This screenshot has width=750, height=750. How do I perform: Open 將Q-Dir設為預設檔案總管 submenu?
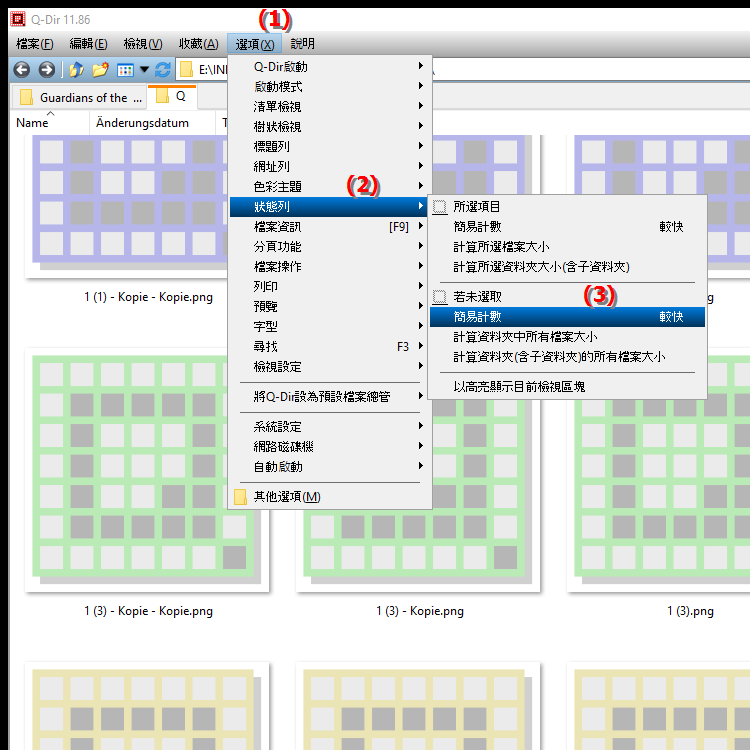pos(330,397)
